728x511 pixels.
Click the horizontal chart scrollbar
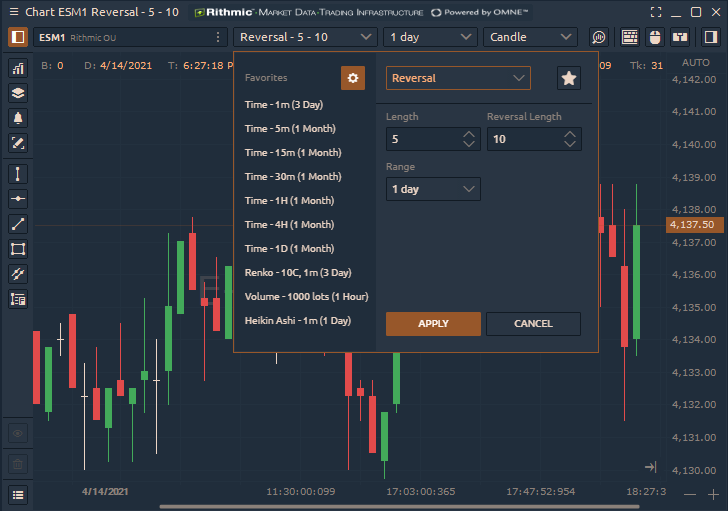pos(400,506)
